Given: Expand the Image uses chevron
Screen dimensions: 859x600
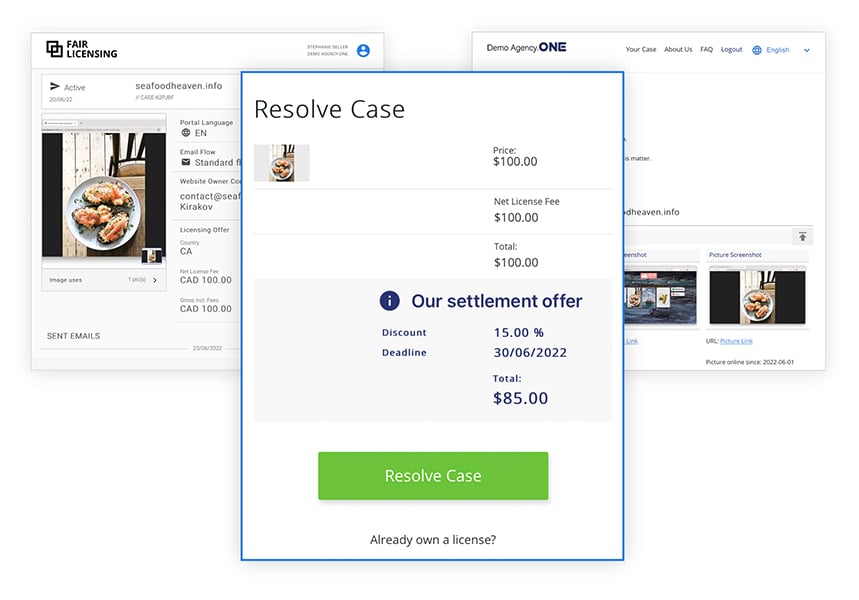Looking at the screenshot, I should pyautogui.click(x=155, y=280).
